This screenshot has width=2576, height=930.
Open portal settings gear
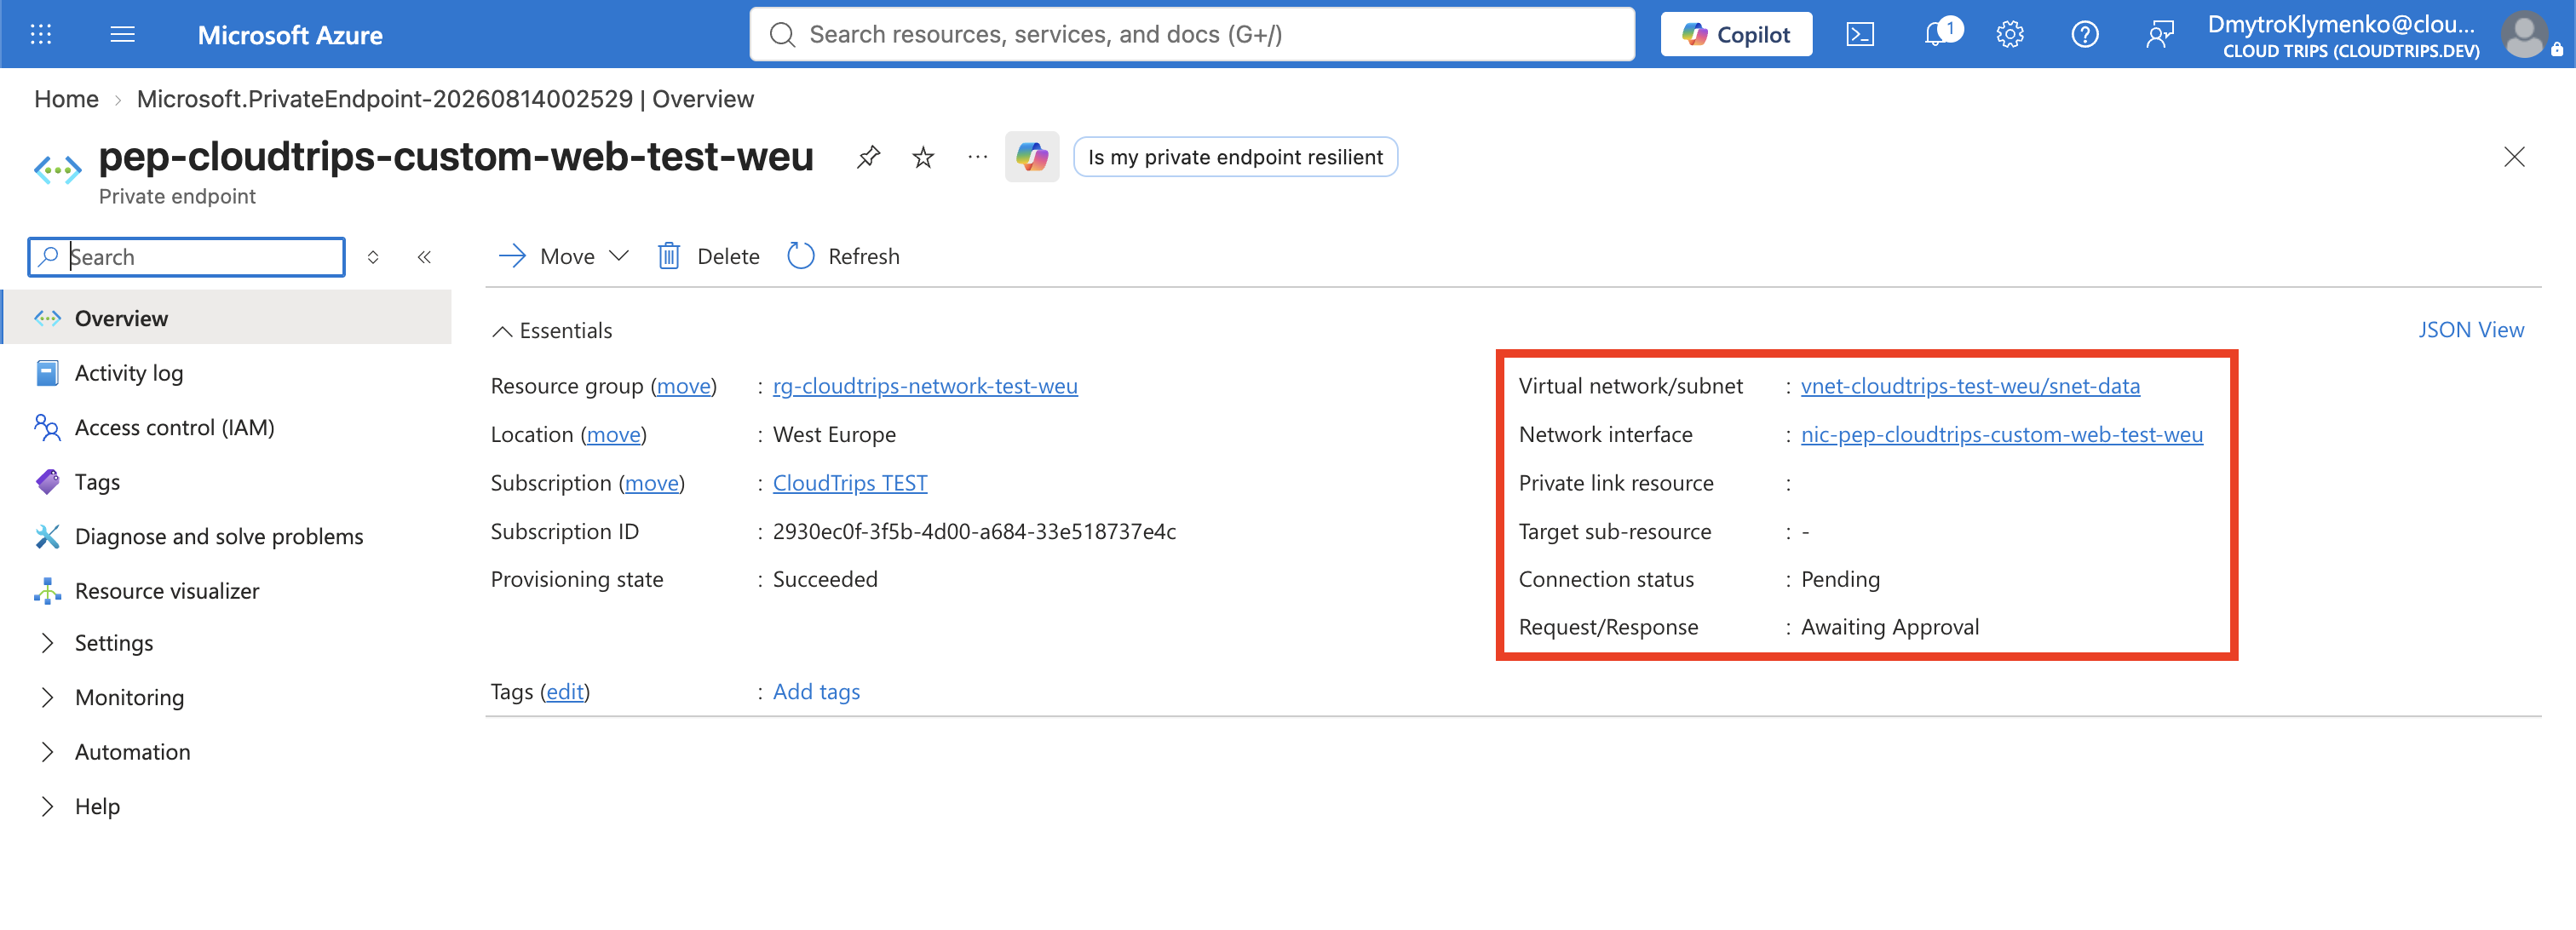point(2010,34)
